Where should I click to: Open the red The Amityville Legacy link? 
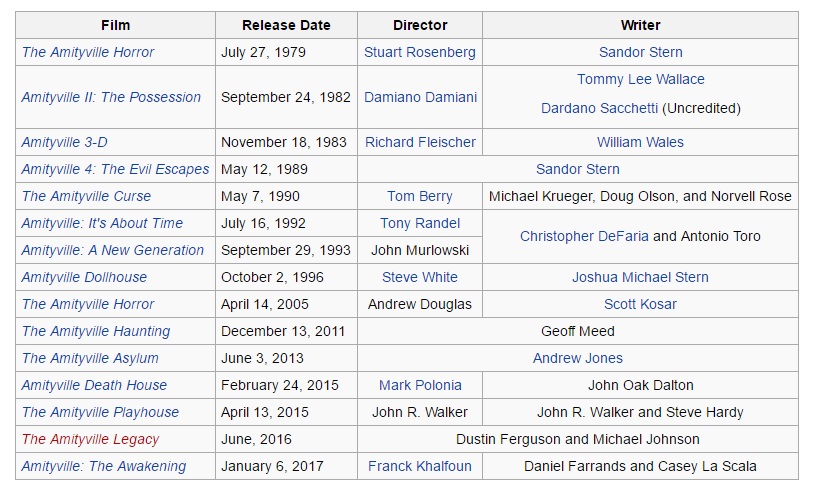pos(90,439)
